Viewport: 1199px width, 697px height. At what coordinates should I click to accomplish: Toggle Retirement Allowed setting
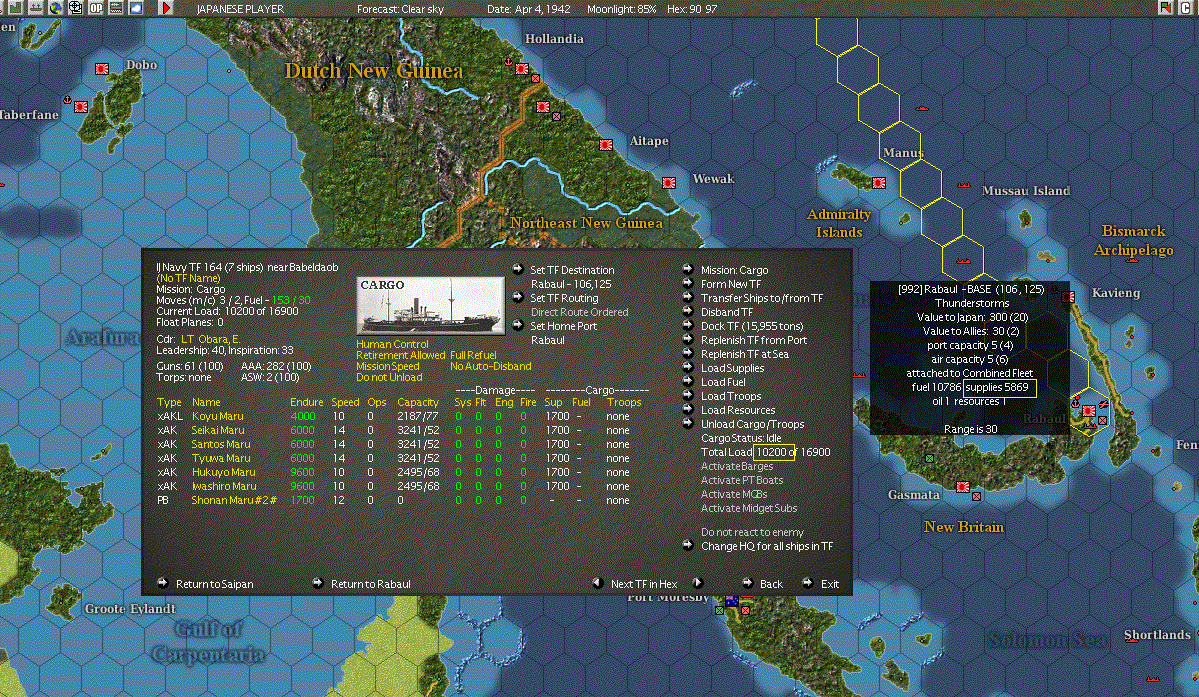pyautogui.click(x=401, y=355)
